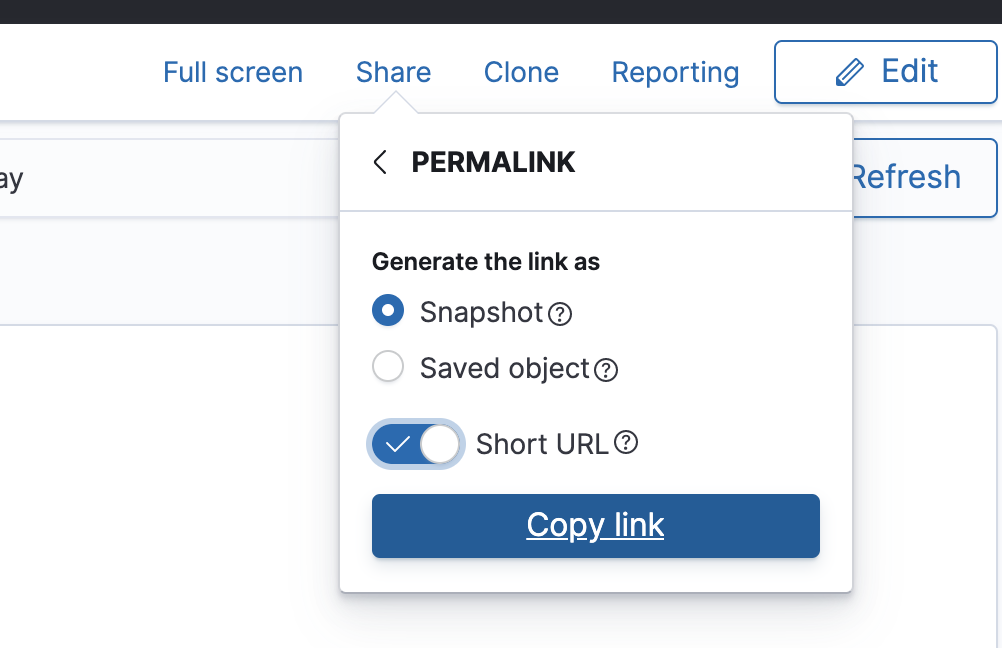
Task: Choose the Saved object radio button
Action: (x=388, y=367)
